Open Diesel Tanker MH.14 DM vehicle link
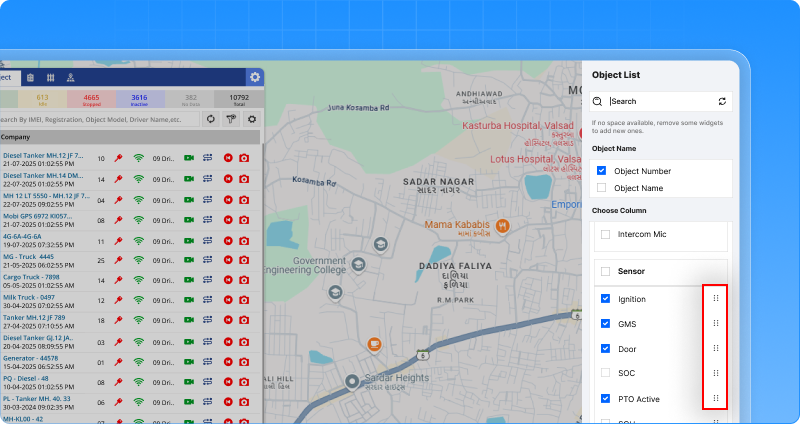The width and height of the screenshot is (800, 424). (42, 177)
